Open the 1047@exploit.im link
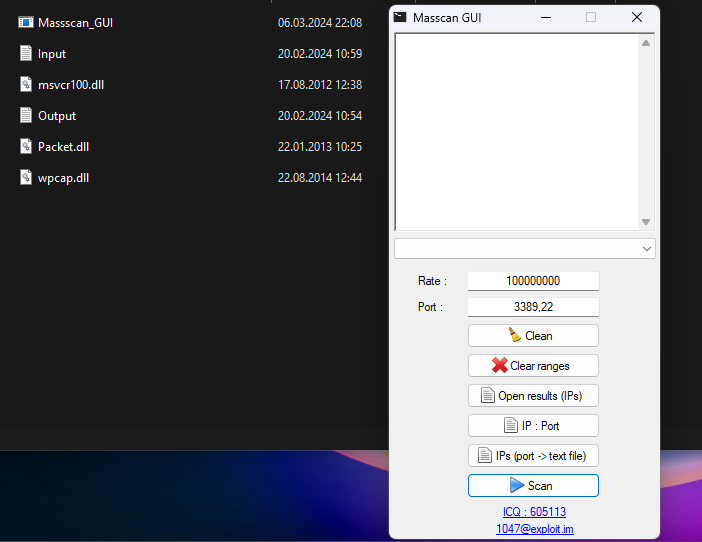 535,529
